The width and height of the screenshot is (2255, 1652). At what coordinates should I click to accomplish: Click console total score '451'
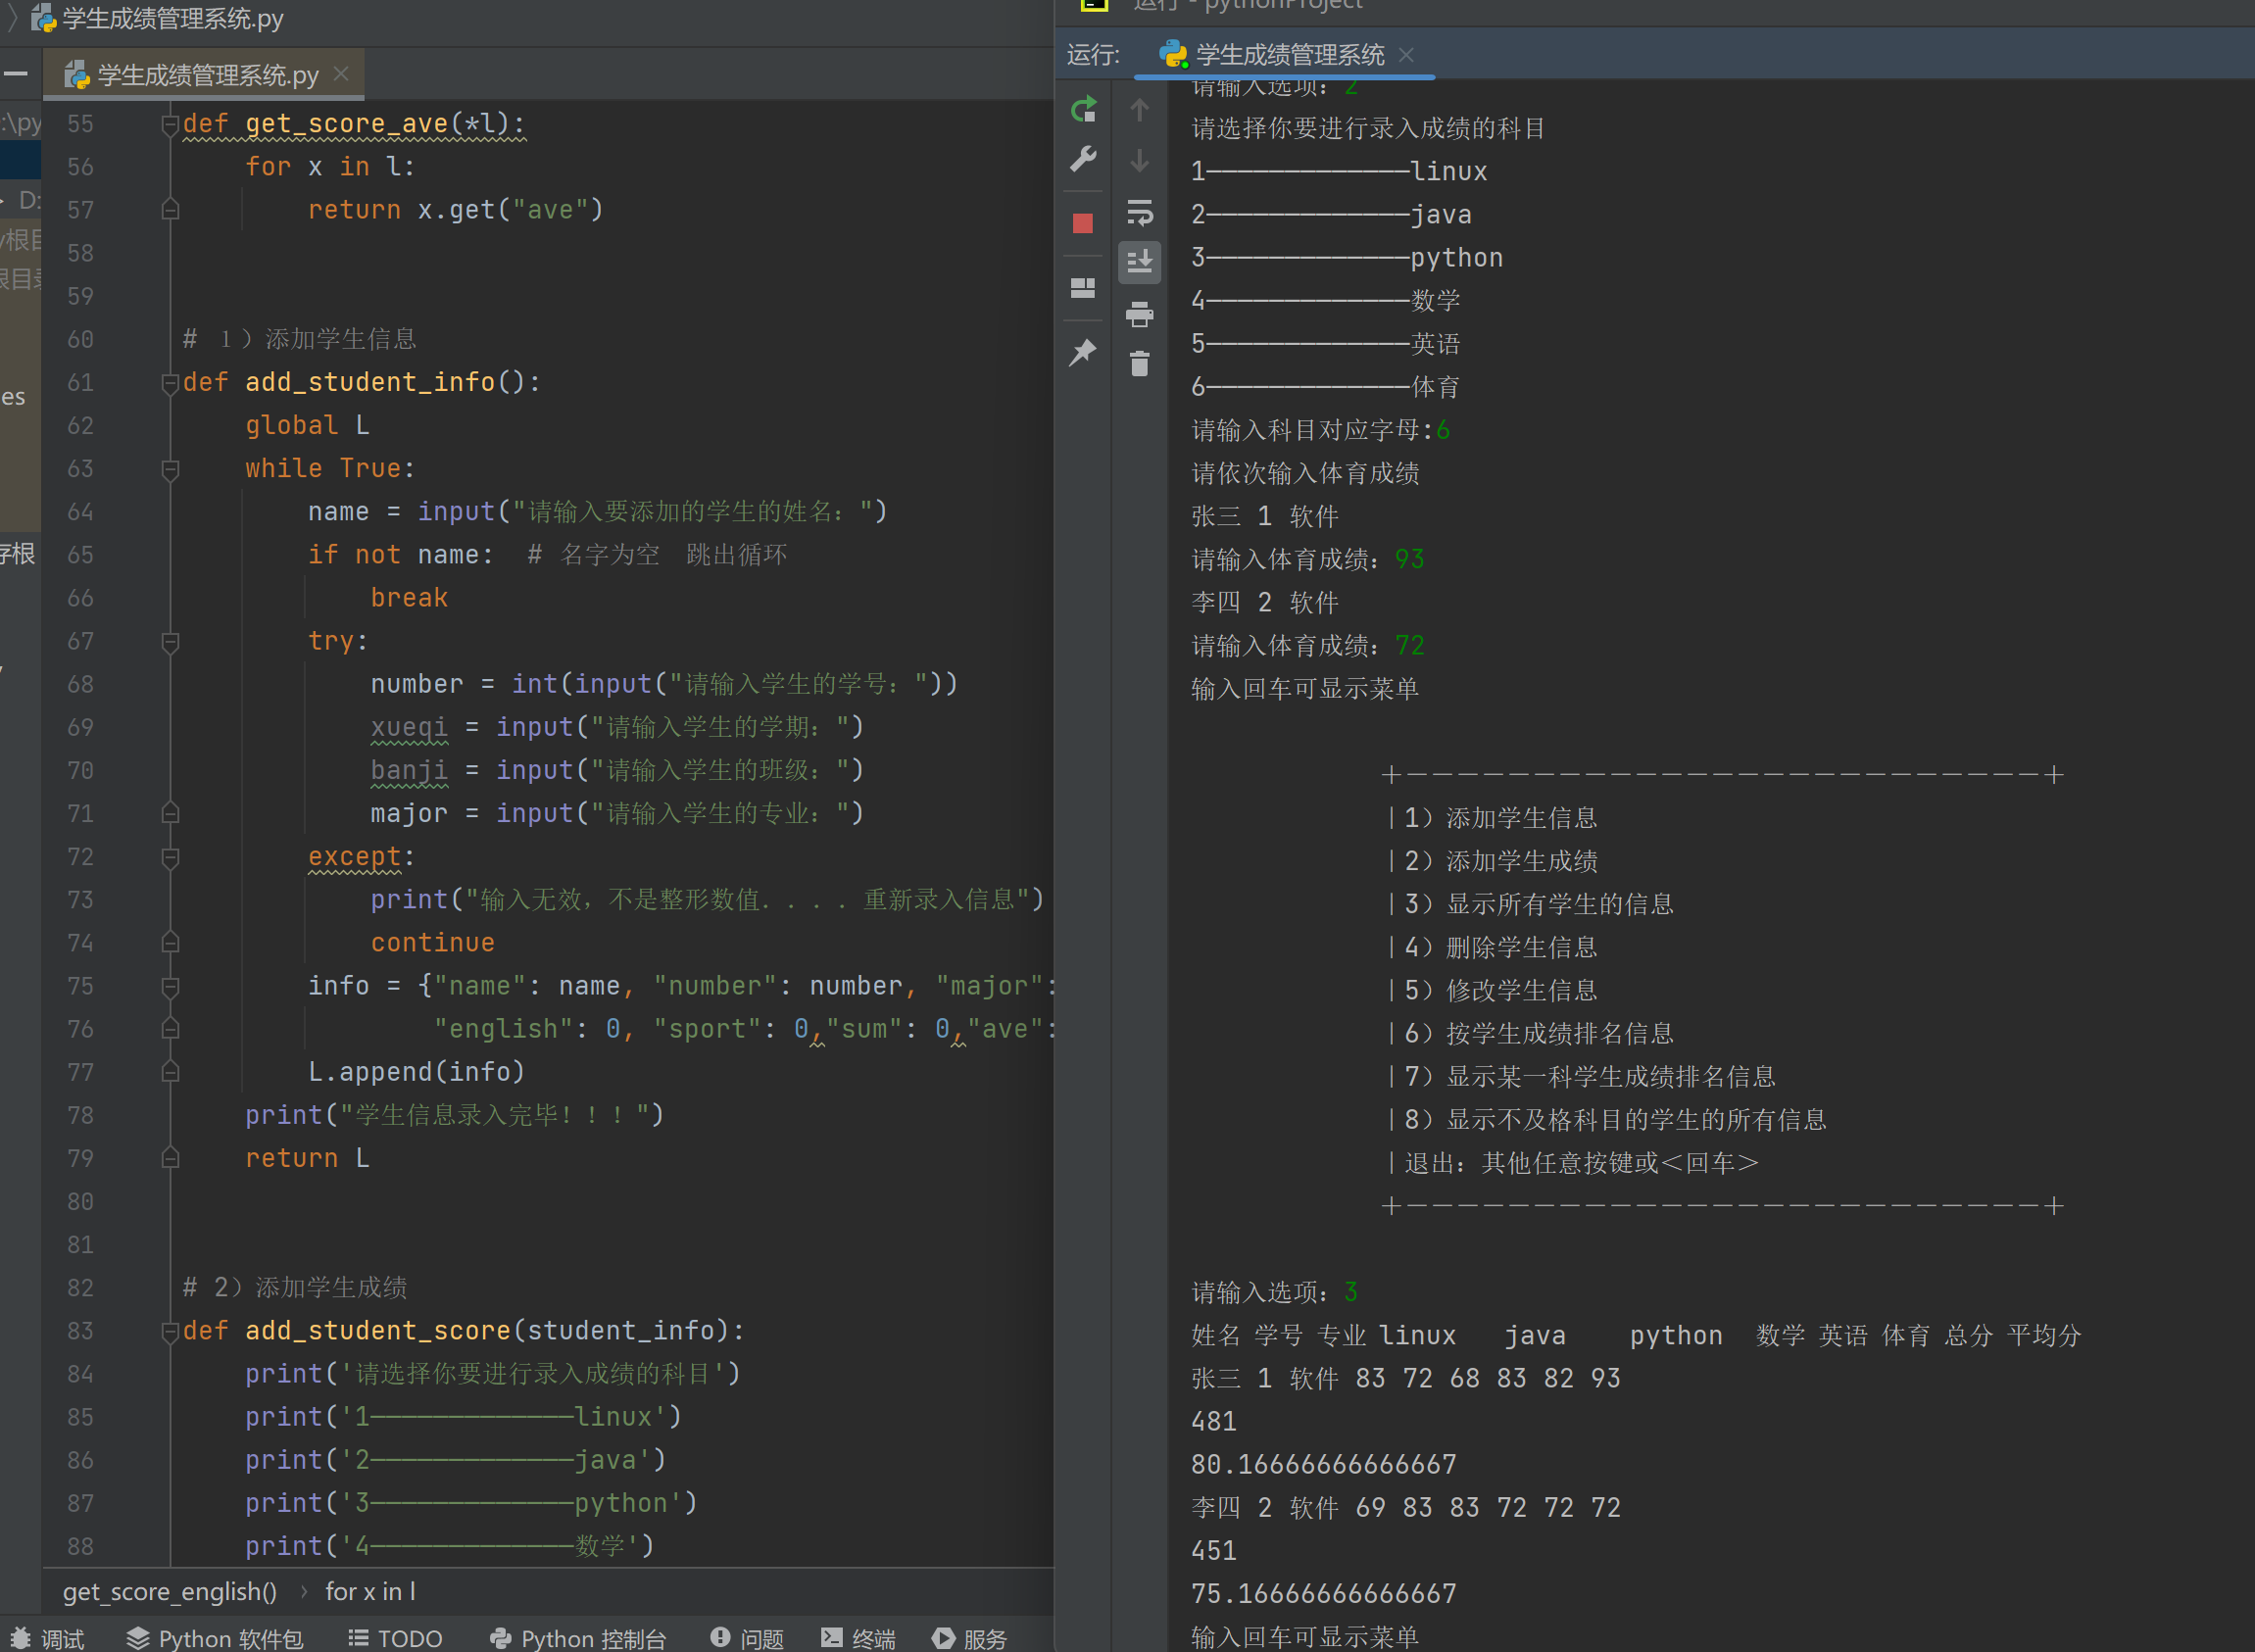(1214, 1551)
